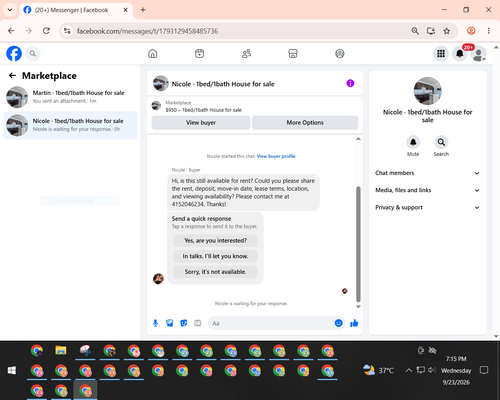
Task: Open the tab search dropdown arrow
Action: tap(10, 10)
